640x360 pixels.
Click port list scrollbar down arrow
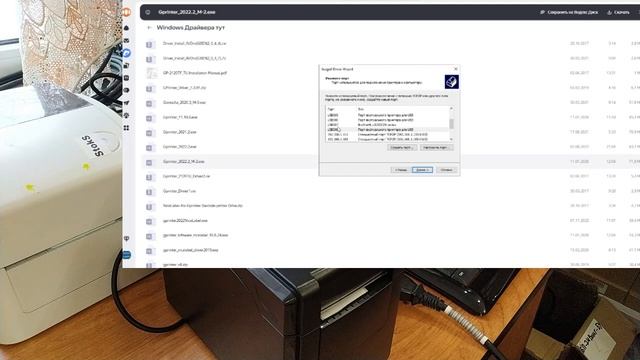tap(451, 139)
